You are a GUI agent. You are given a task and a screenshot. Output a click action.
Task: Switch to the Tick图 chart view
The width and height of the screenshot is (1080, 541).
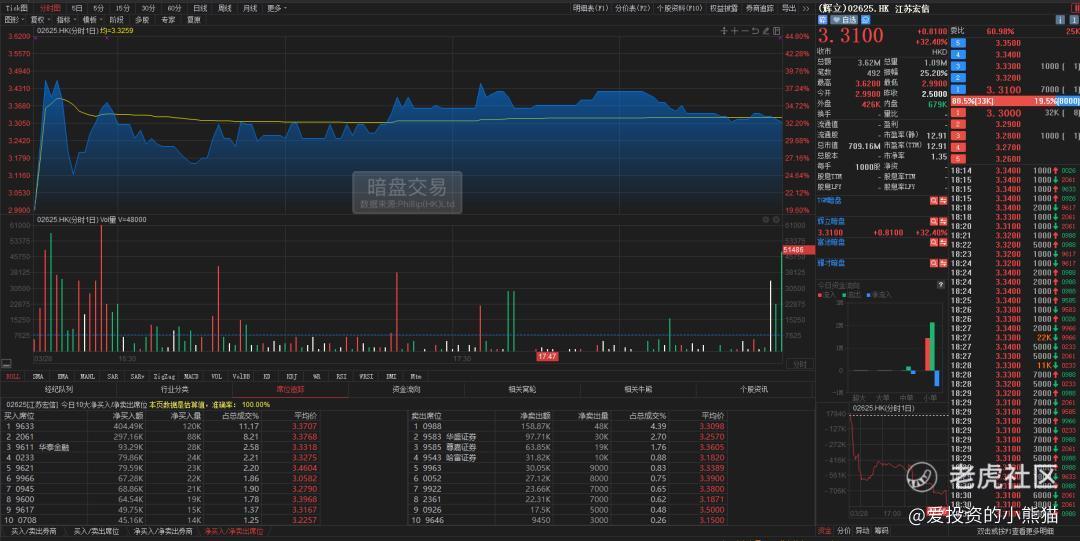[x=16, y=8]
